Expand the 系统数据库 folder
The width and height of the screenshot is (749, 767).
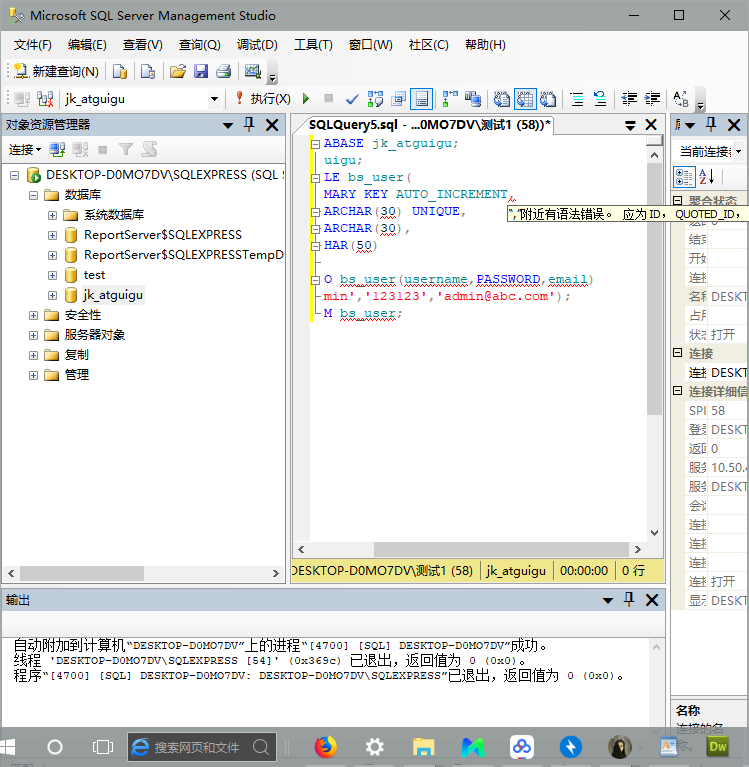pyautogui.click(x=52, y=215)
